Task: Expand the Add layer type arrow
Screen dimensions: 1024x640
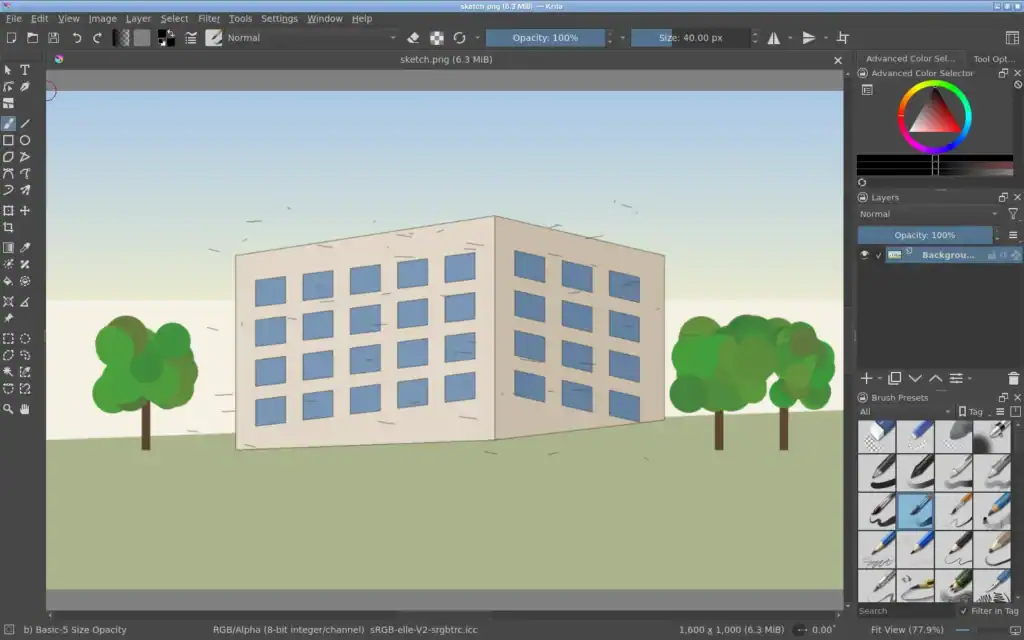Action: click(x=880, y=378)
